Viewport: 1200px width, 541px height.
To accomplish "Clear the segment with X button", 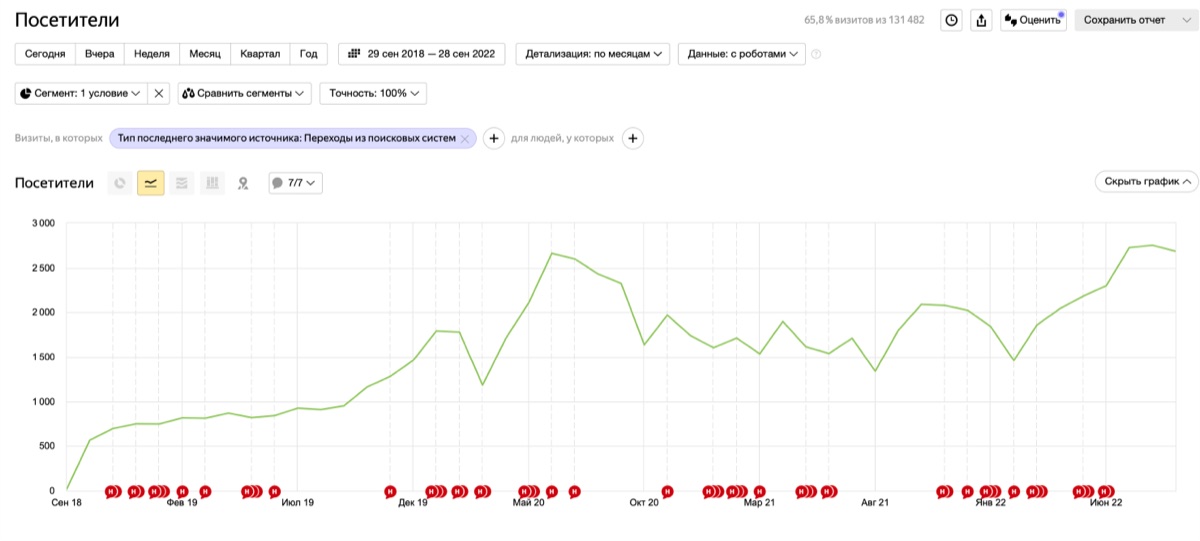I will pyautogui.click(x=158, y=93).
